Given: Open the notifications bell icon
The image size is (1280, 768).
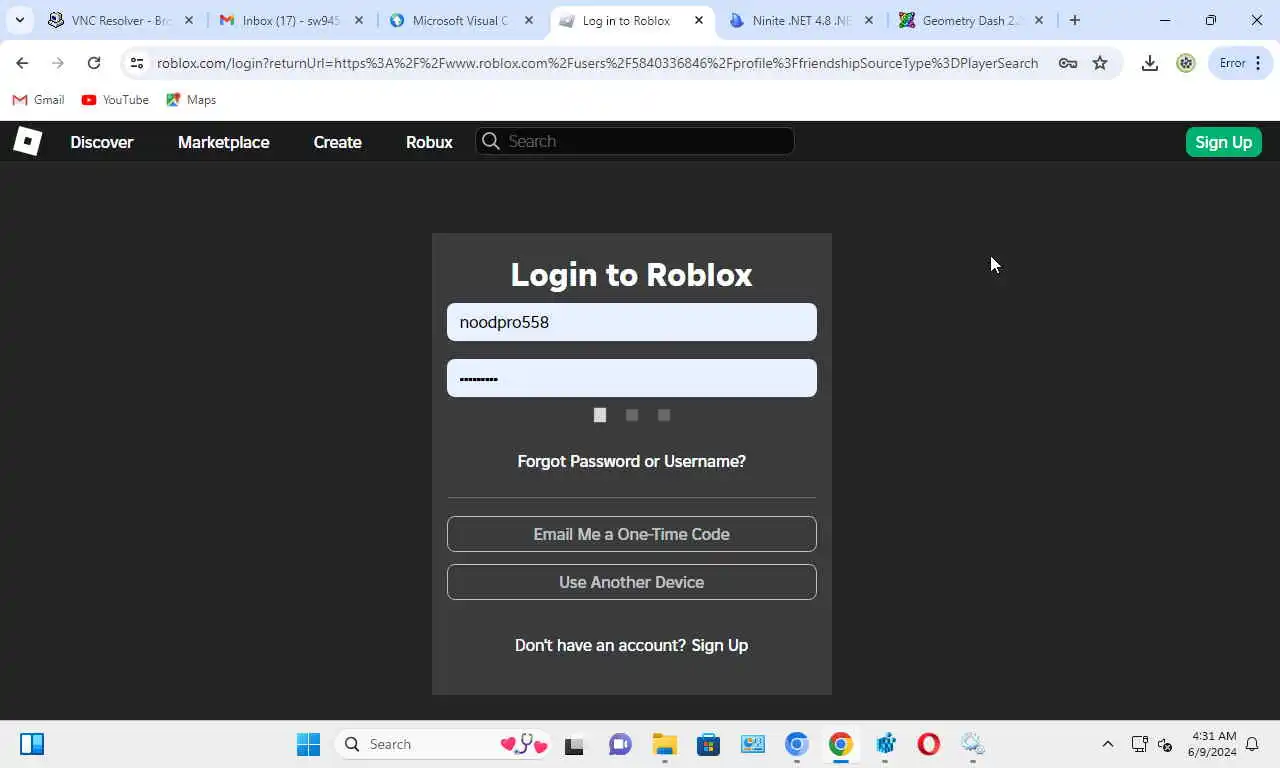Looking at the screenshot, I should [1252, 744].
